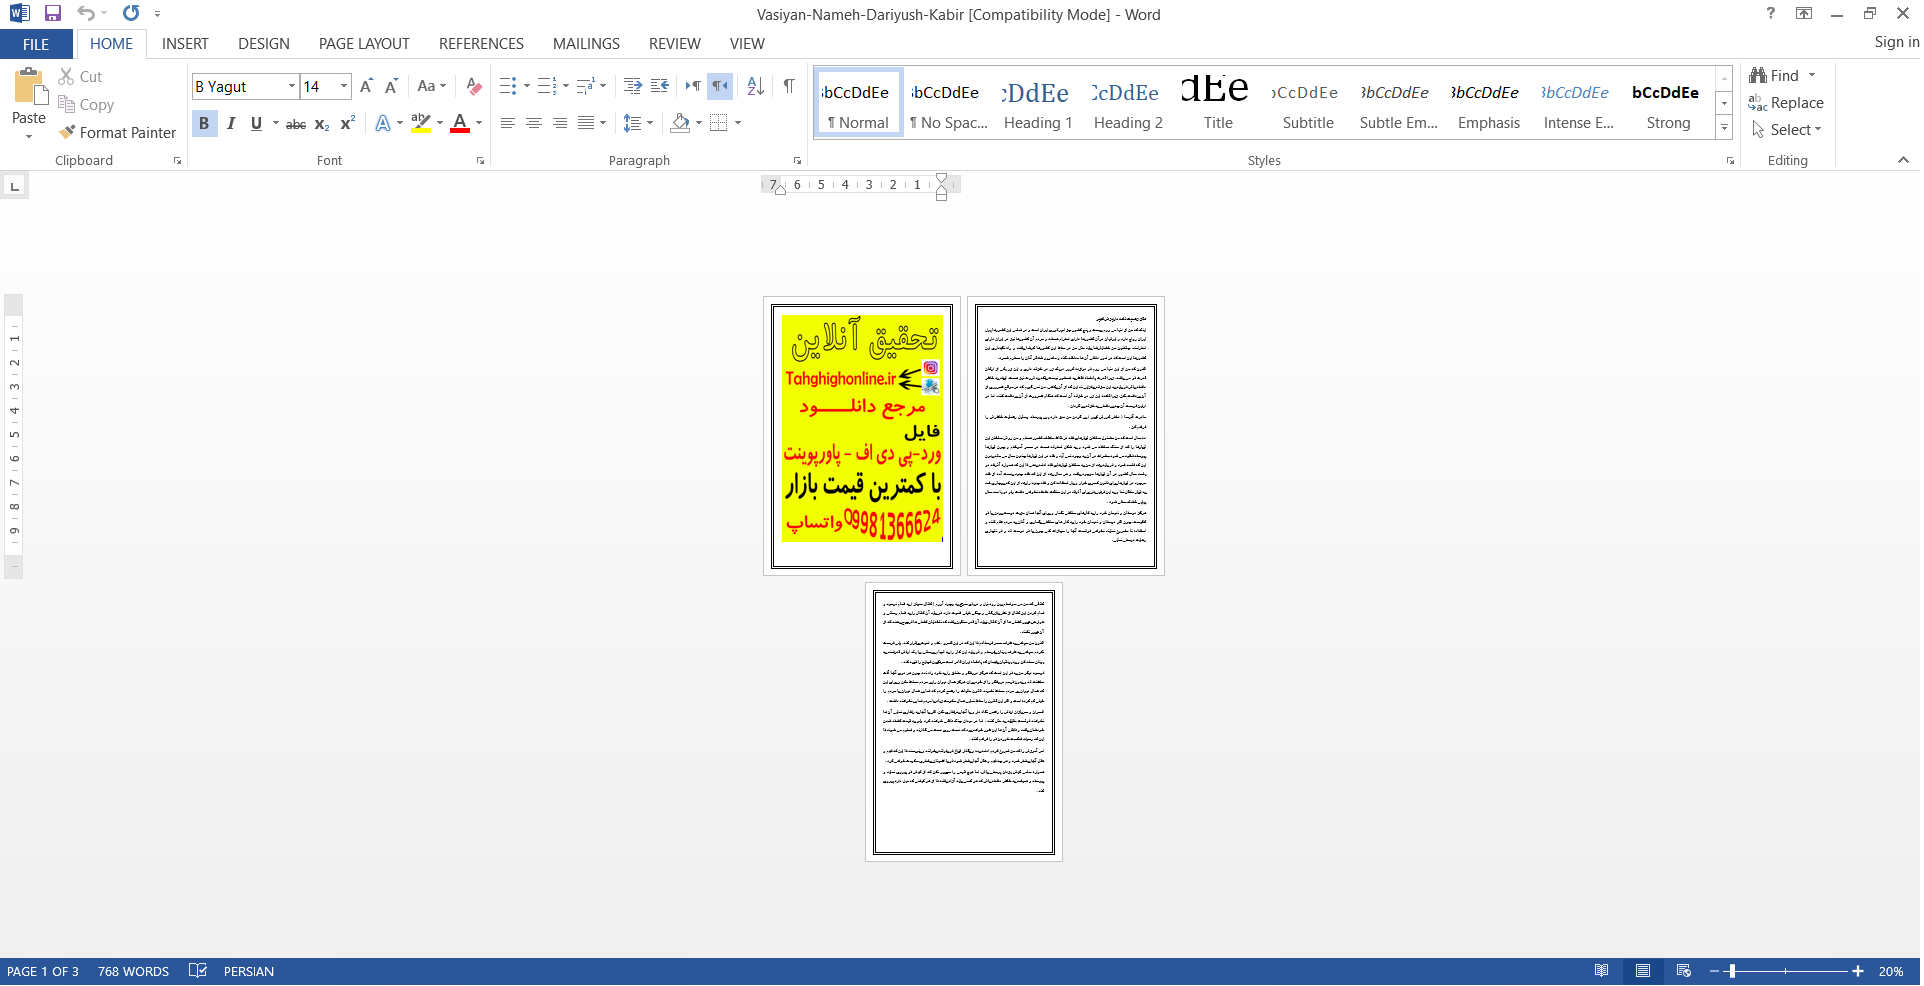Switch to DESIGN tab
The width and height of the screenshot is (1924, 986).
coord(264,44)
